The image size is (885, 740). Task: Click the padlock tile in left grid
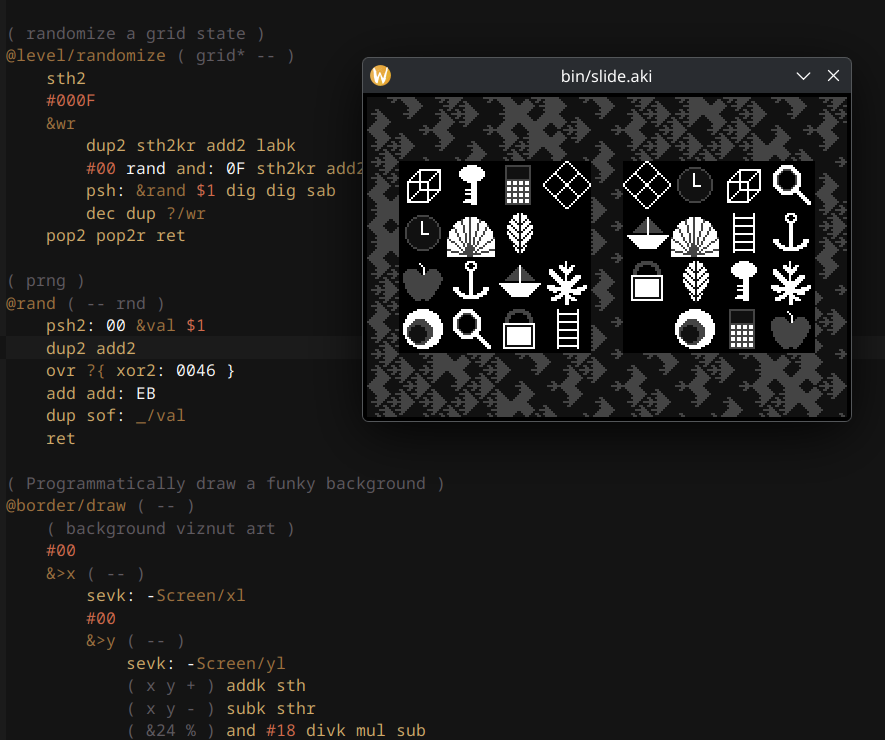click(x=519, y=329)
